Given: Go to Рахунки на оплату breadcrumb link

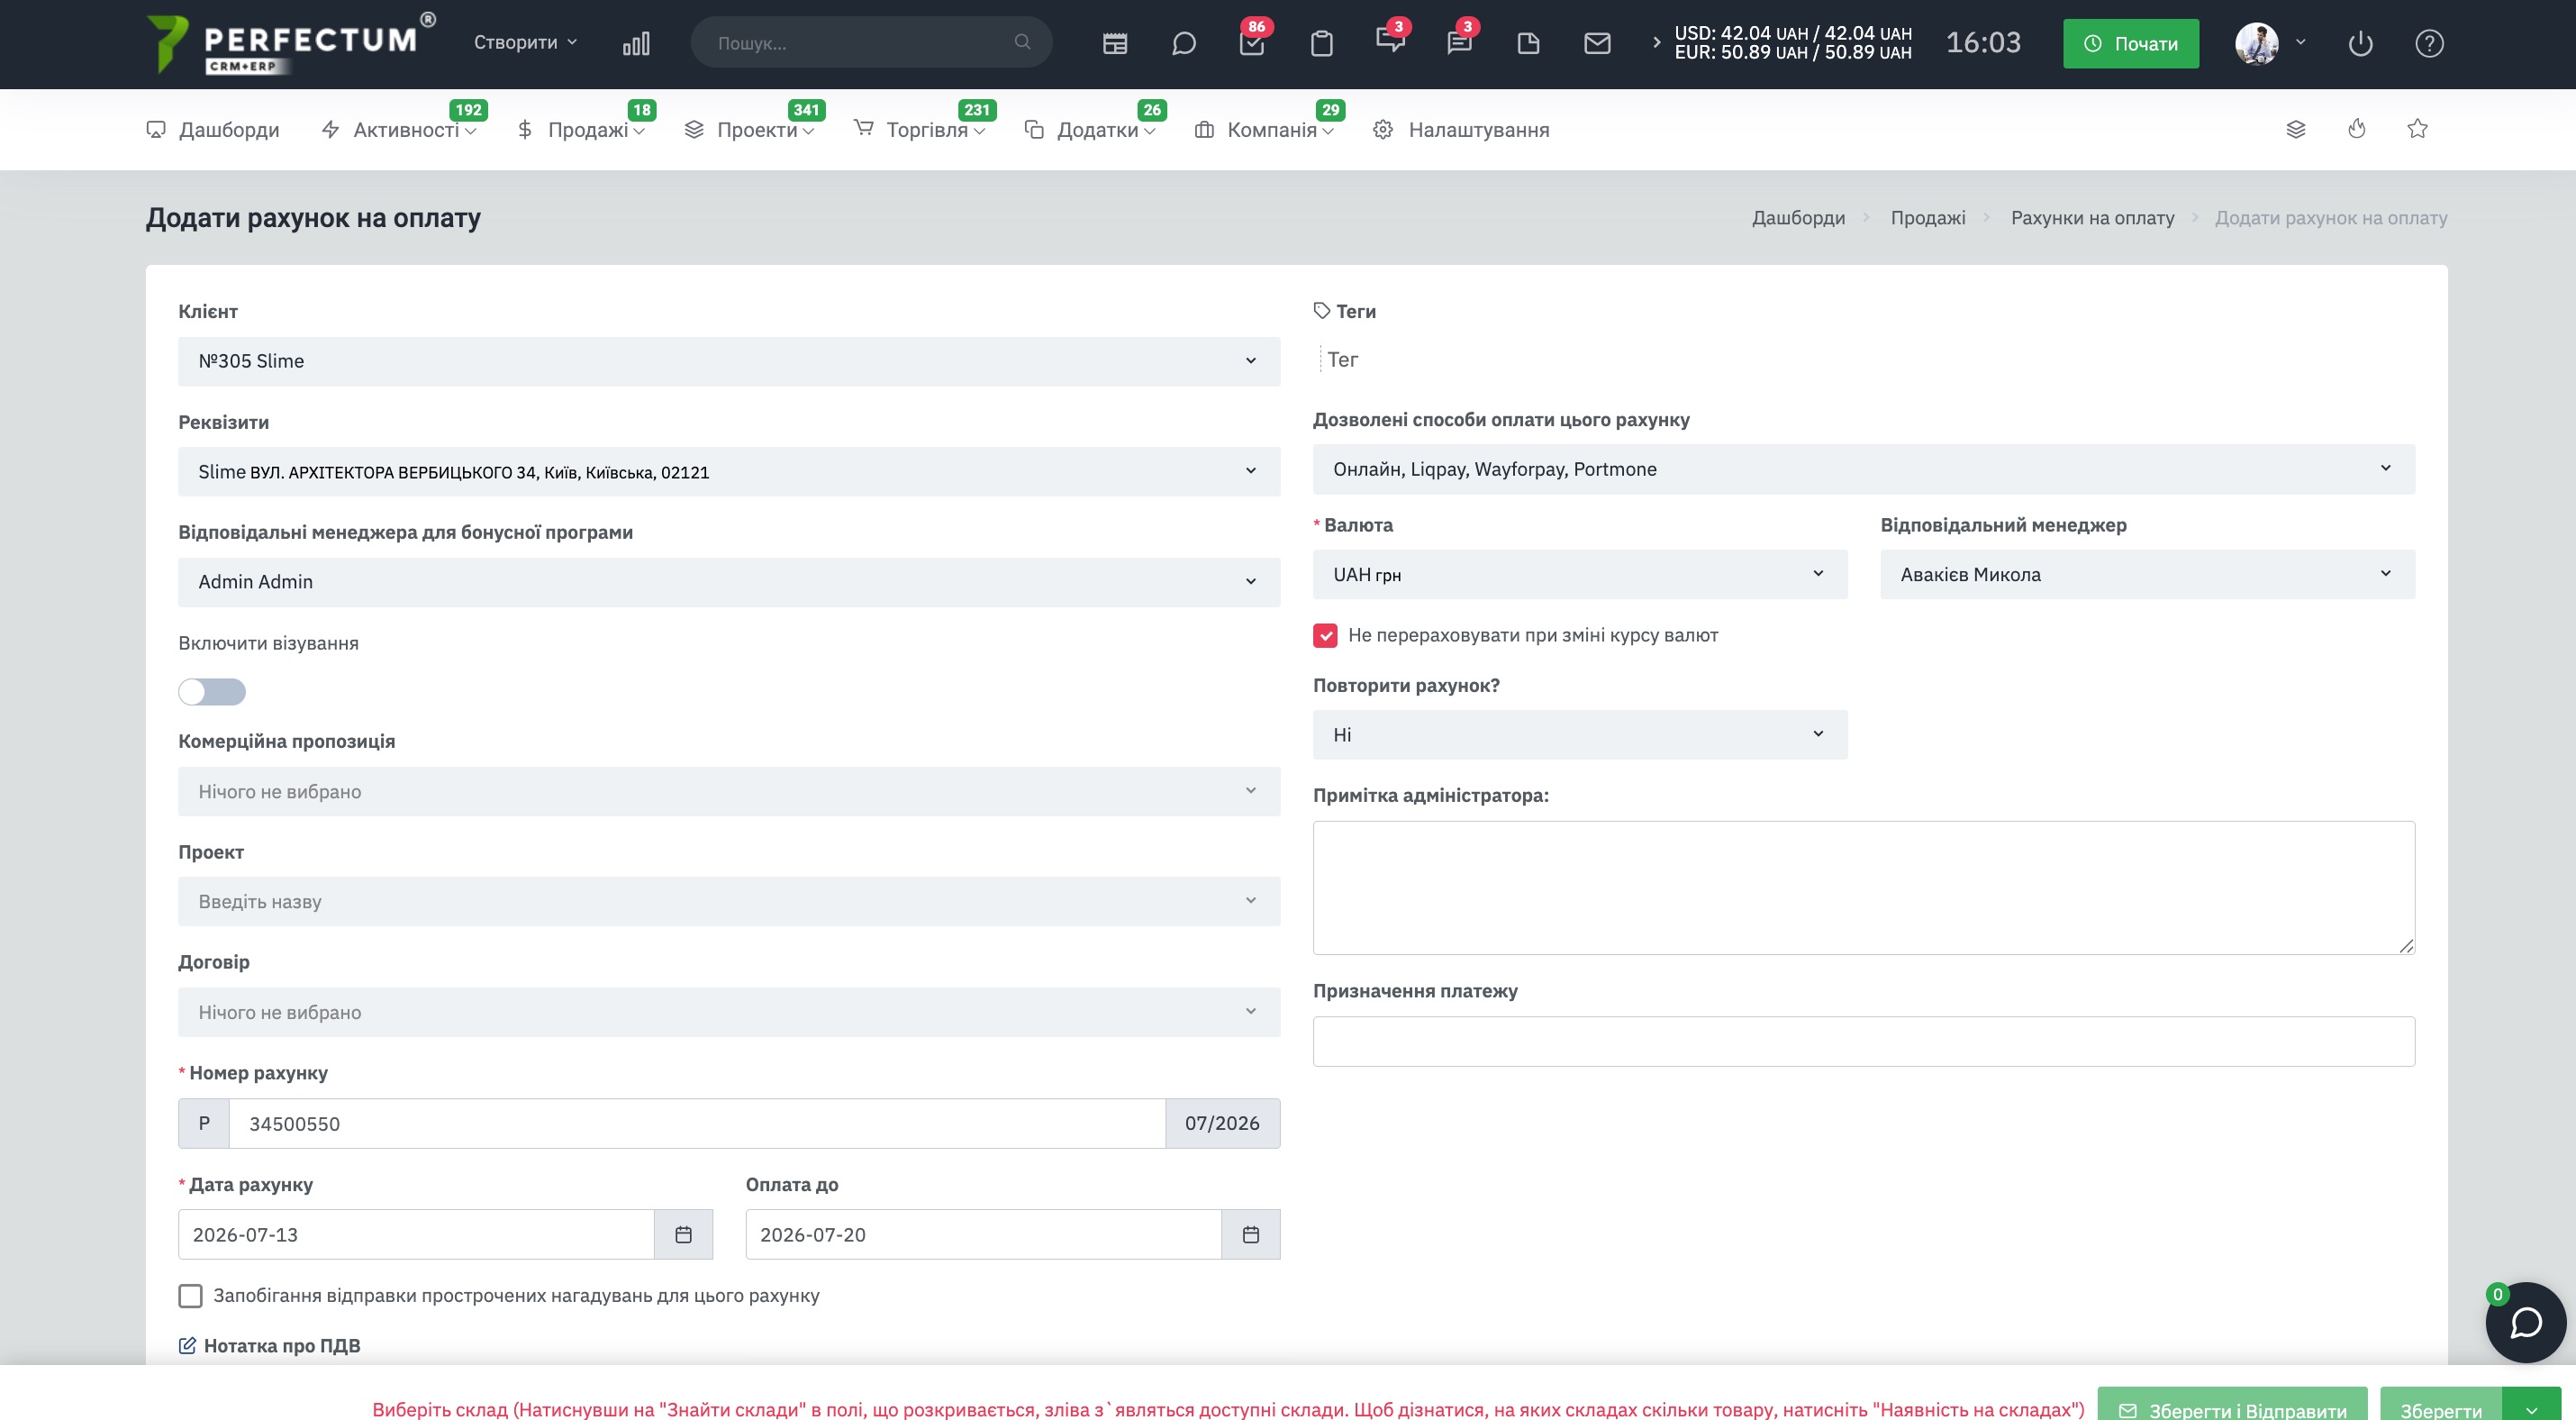Looking at the screenshot, I should (2092, 218).
